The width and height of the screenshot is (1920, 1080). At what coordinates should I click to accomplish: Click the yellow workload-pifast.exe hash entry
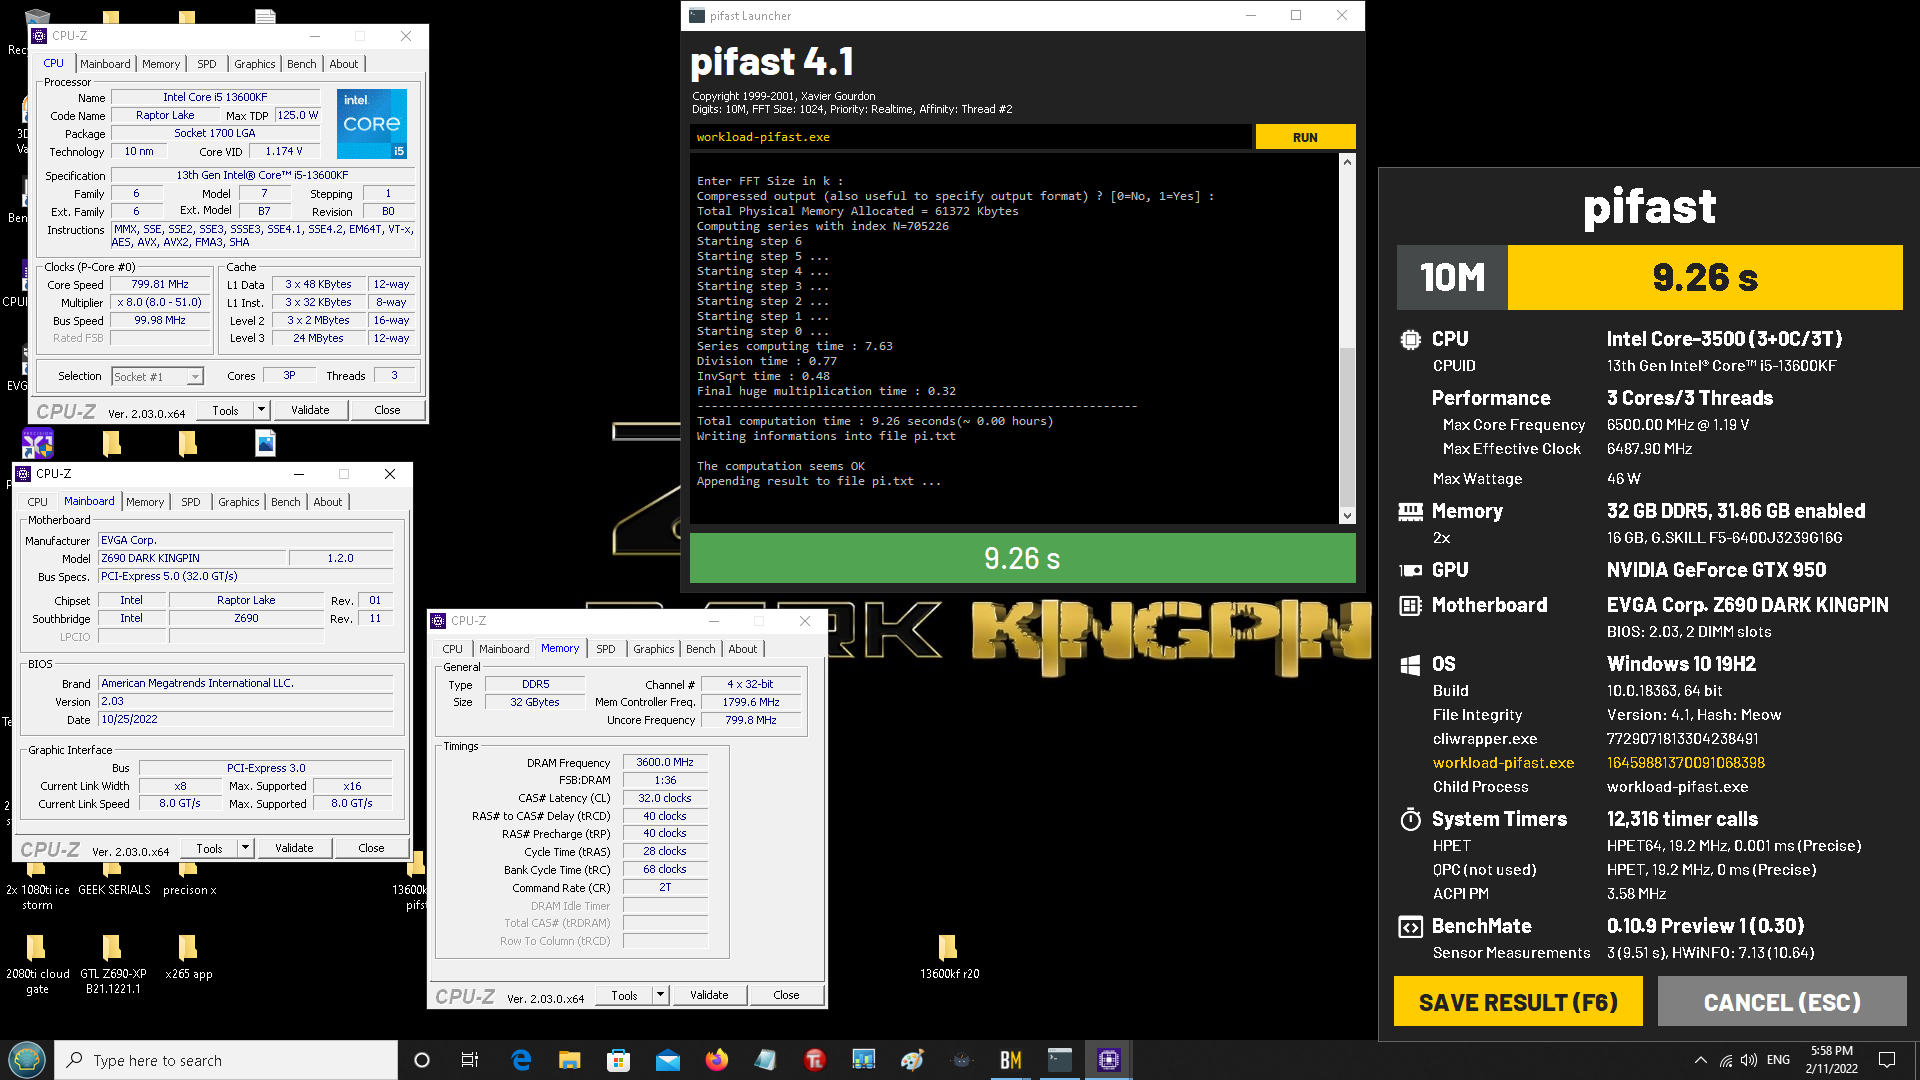[1686, 763]
